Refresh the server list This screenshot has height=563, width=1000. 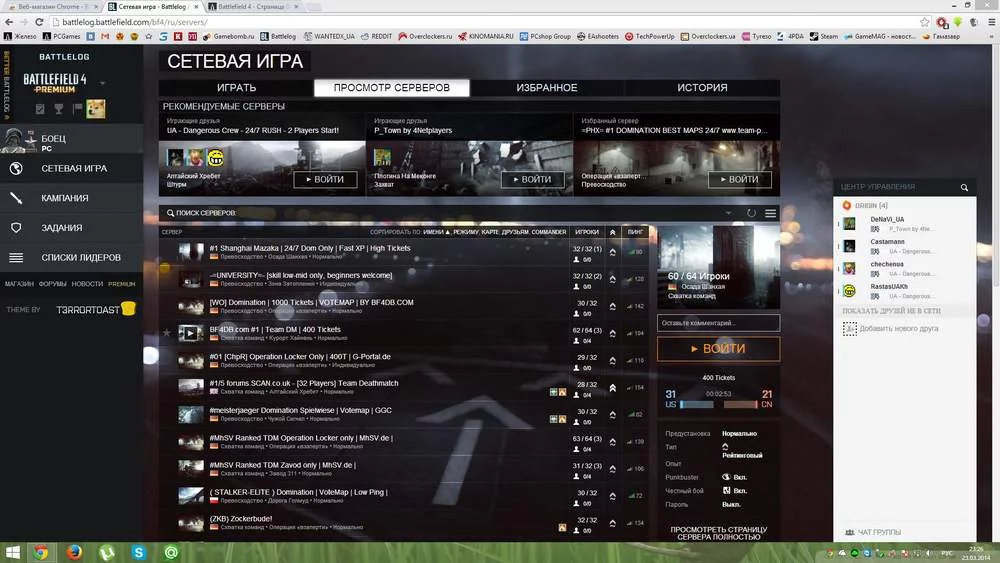[x=751, y=213]
